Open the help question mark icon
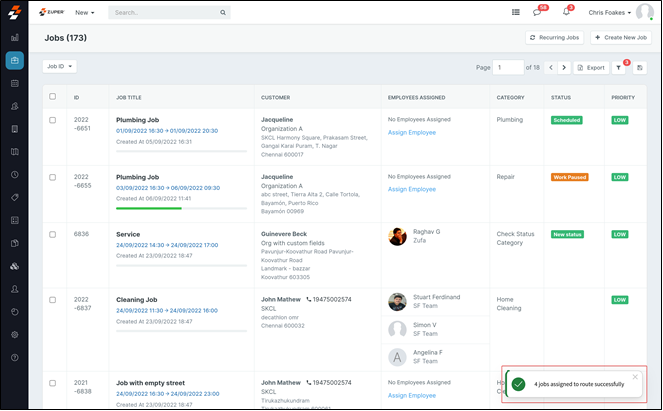Image resolution: width=663 pixels, height=411 pixels. pos(15,357)
